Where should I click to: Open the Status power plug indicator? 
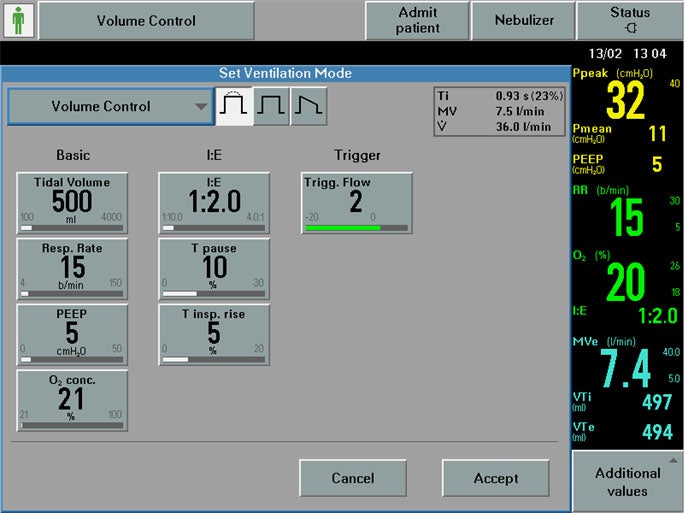(x=629, y=21)
